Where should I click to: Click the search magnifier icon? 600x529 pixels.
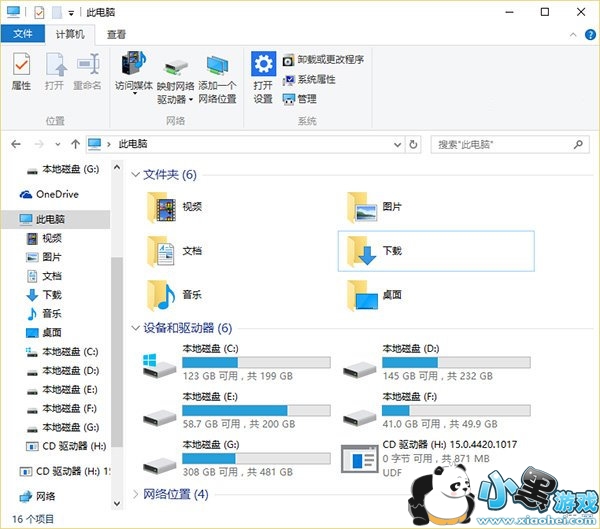(x=579, y=144)
